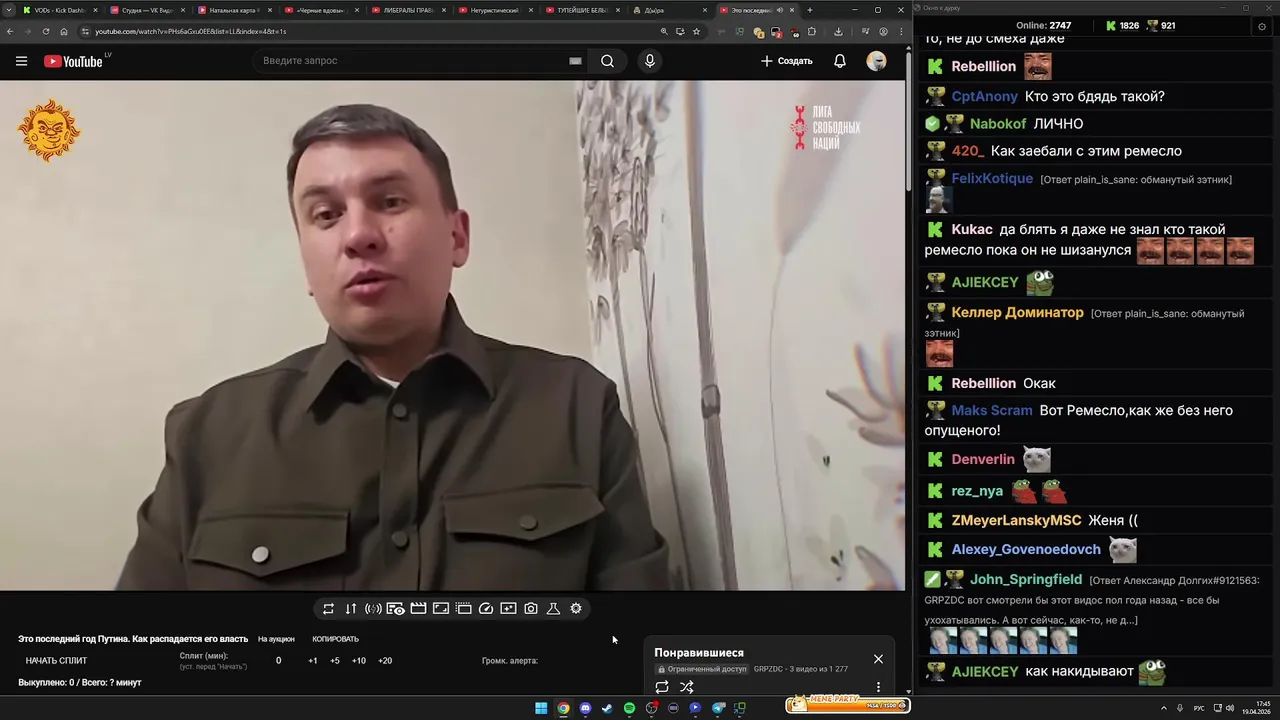Toggle playlist shuffle in Понравившиеся panel
This screenshot has width=1280, height=720.
[687, 687]
